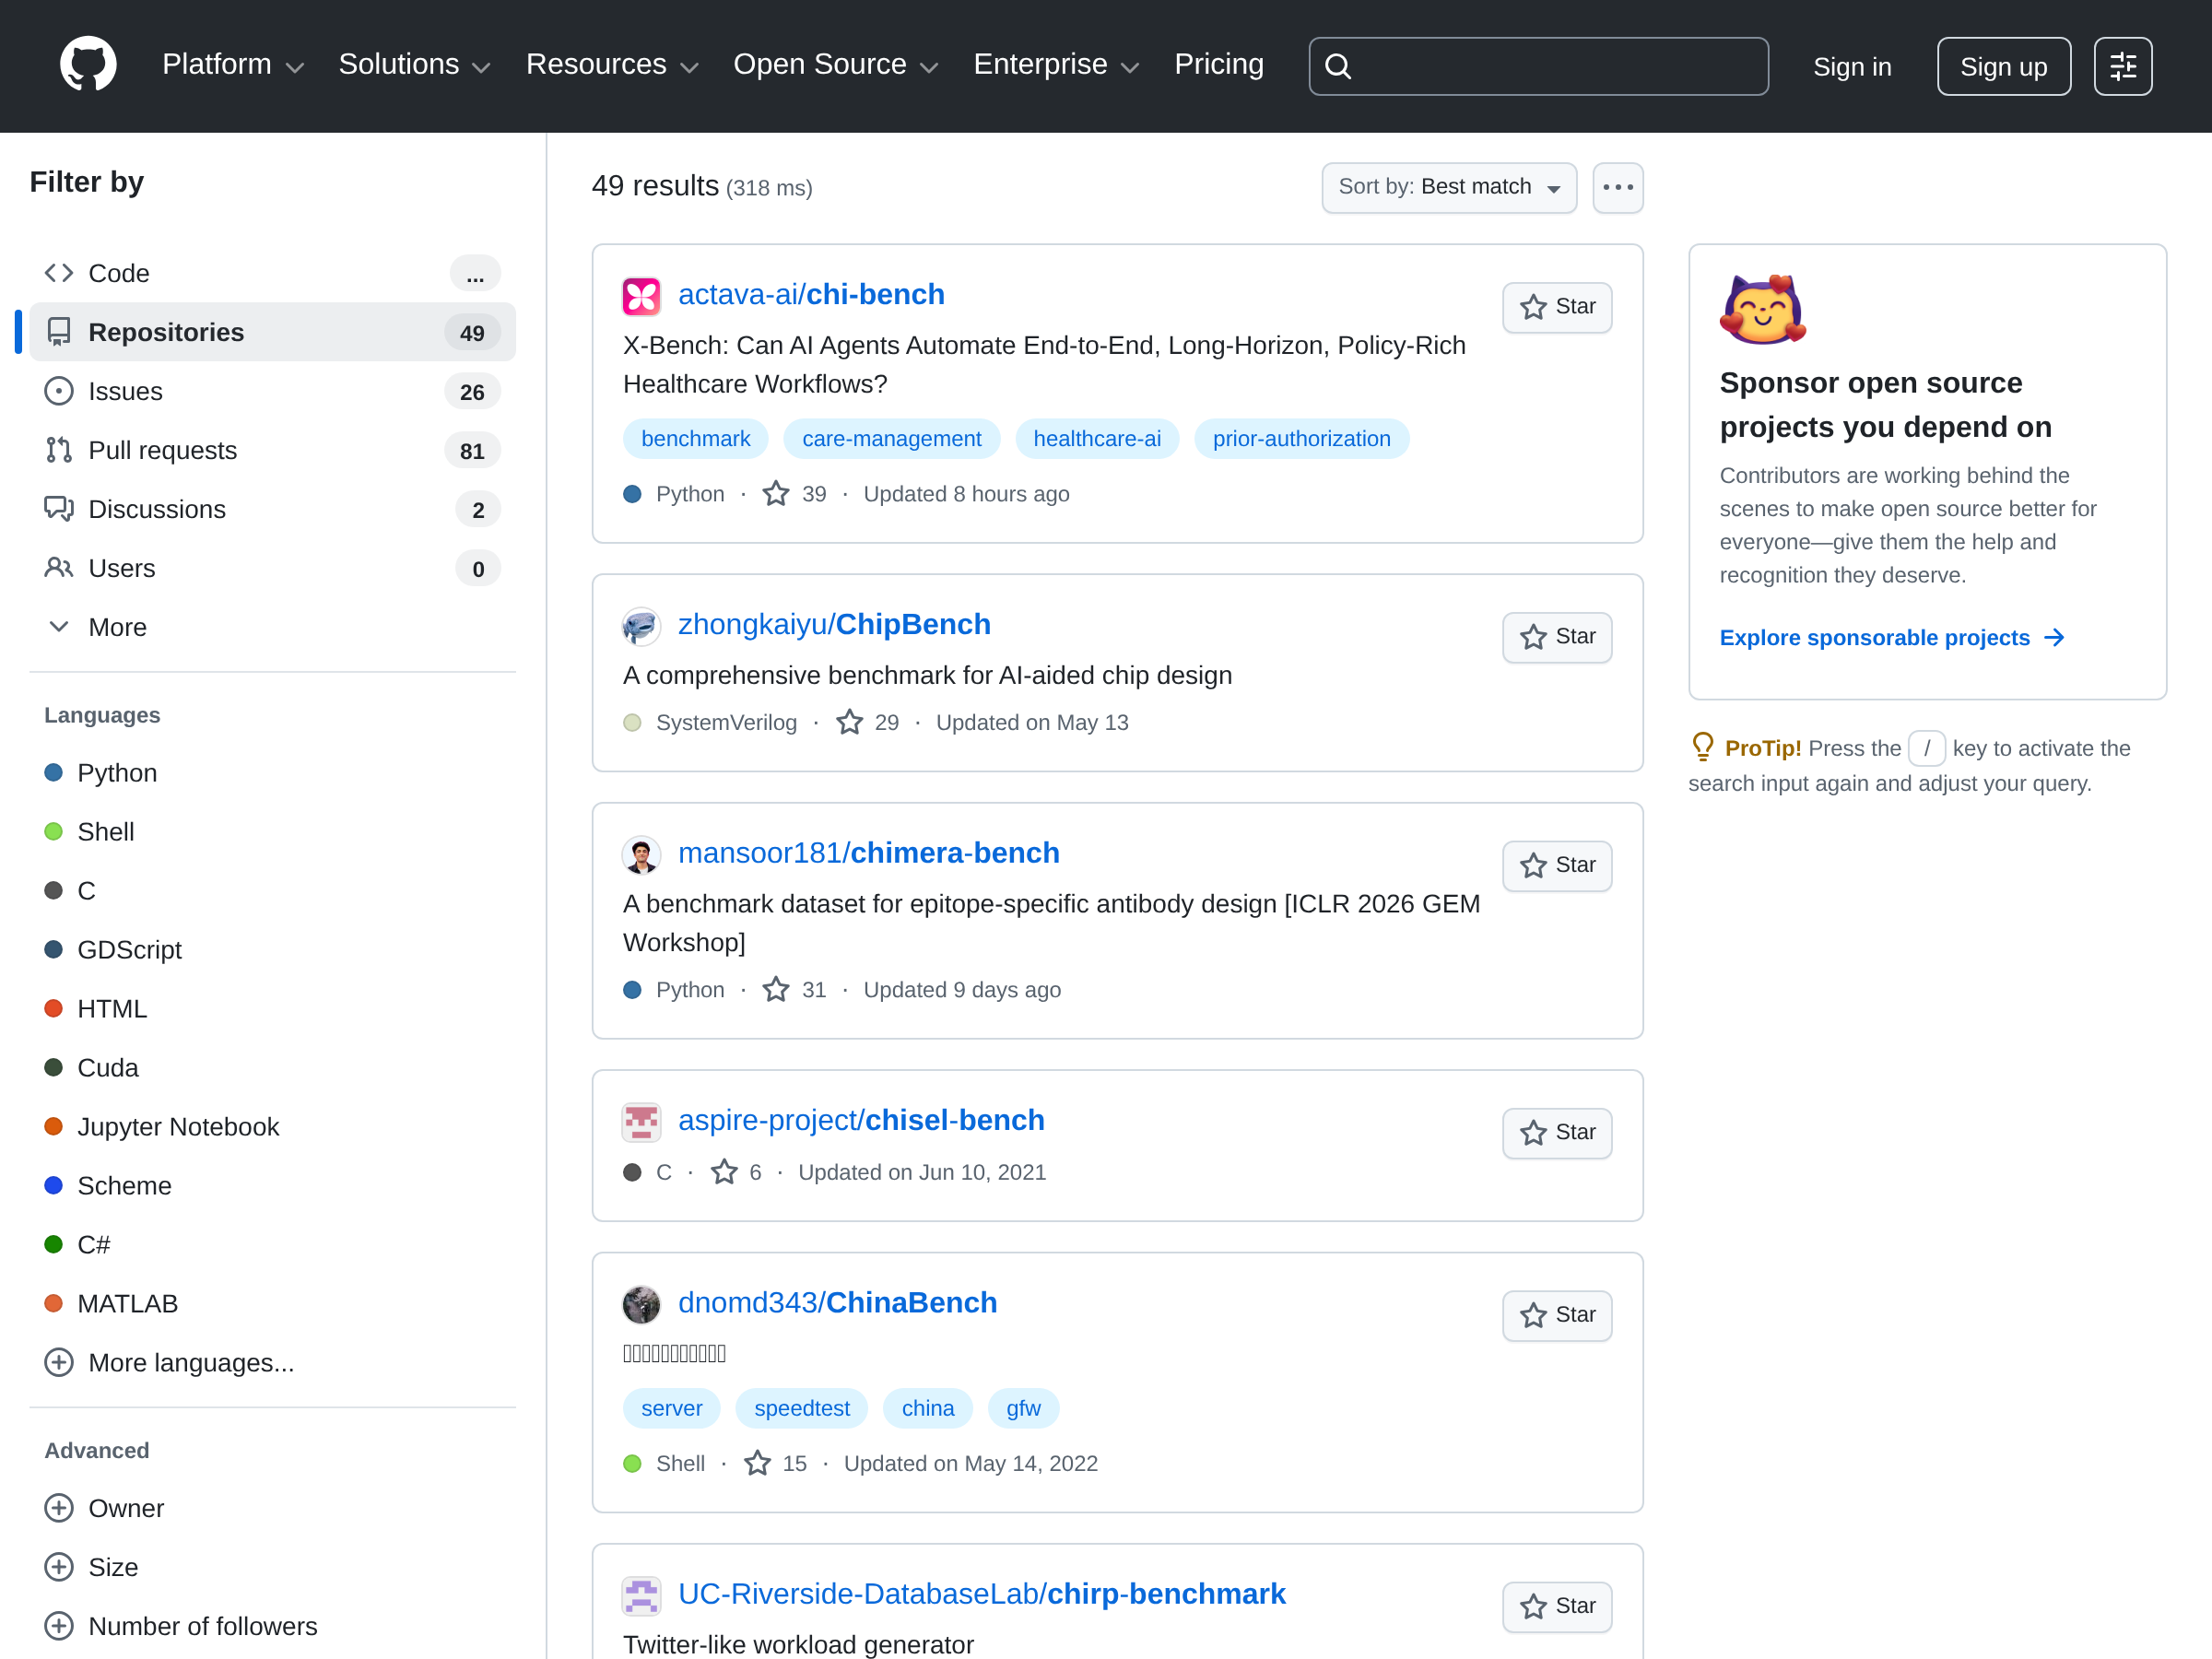Click the search input field
The width and height of the screenshot is (2212, 1659).
click(x=1538, y=66)
